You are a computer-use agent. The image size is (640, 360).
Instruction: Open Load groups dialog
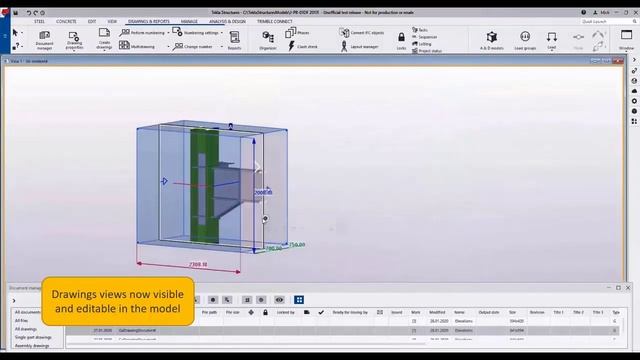click(x=525, y=40)
